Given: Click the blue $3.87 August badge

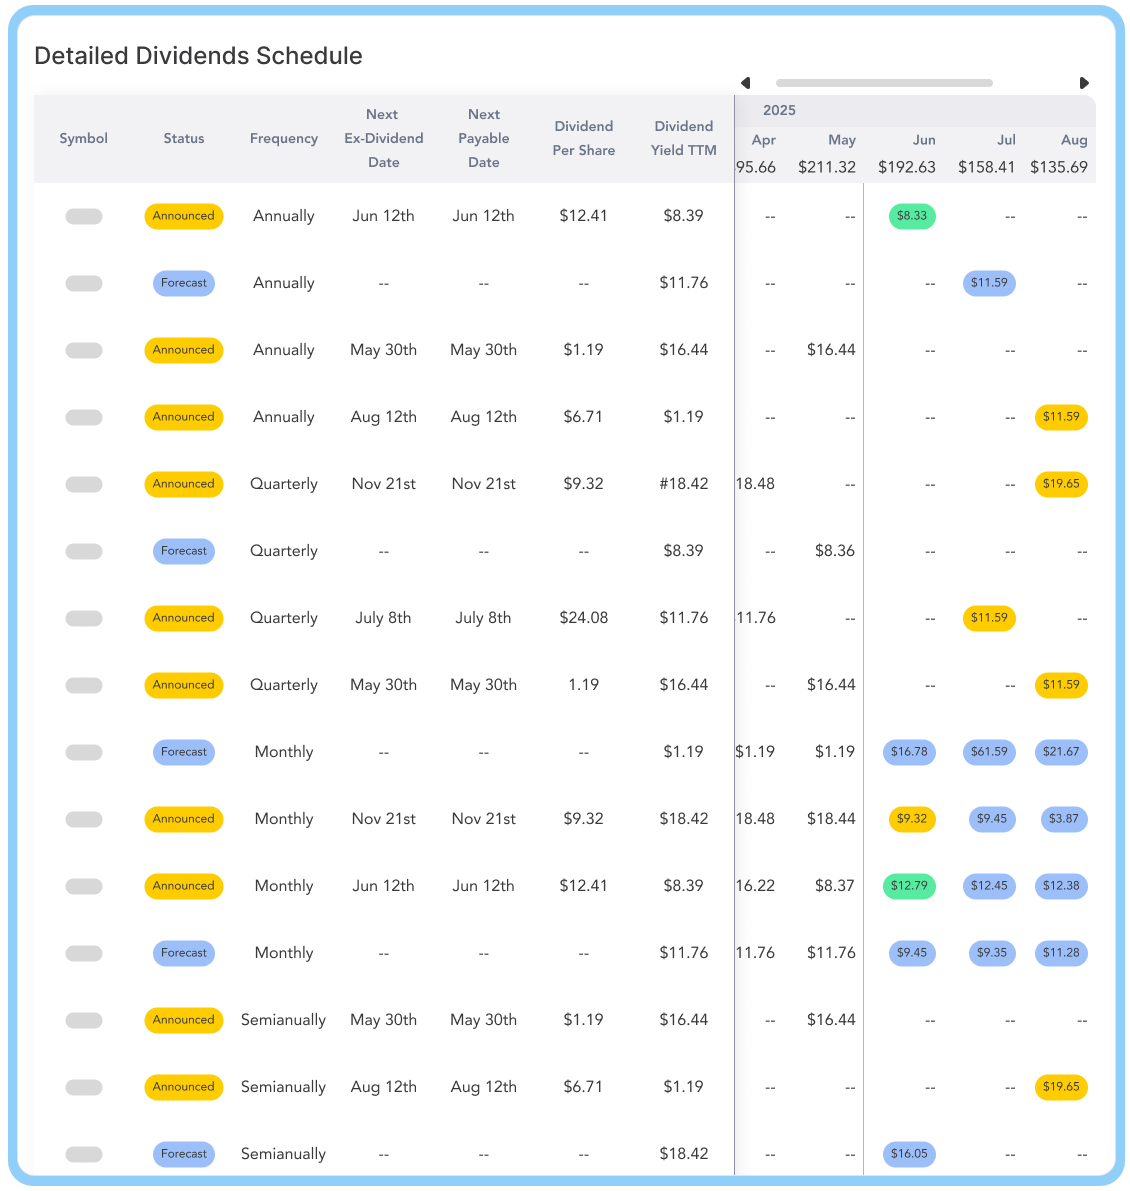Looking at the screenshot, I should 1063,819.
